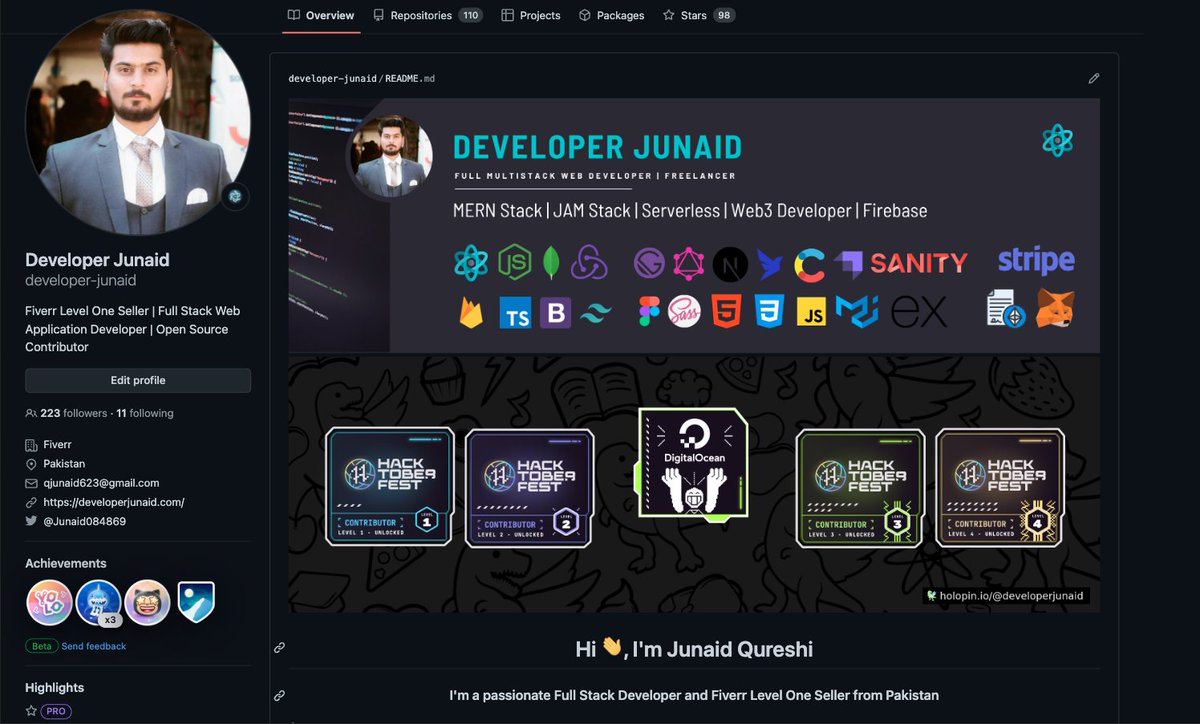The height and width of the screenshot is (724, 1200).
Task: Click the Send feedback link
Action: pos(94,646)
